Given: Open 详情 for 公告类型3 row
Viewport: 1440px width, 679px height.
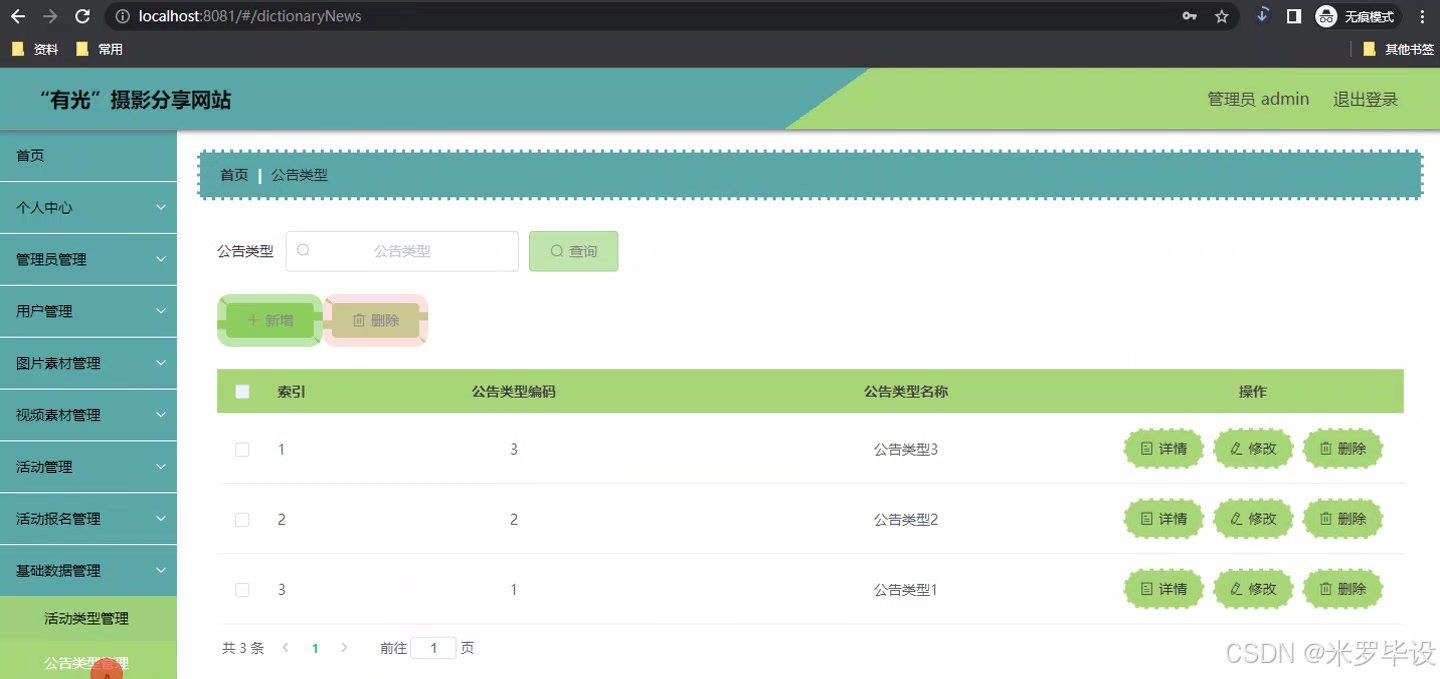Looking at the screenshot, I should pyautogui.click(x=1163, y=449).
